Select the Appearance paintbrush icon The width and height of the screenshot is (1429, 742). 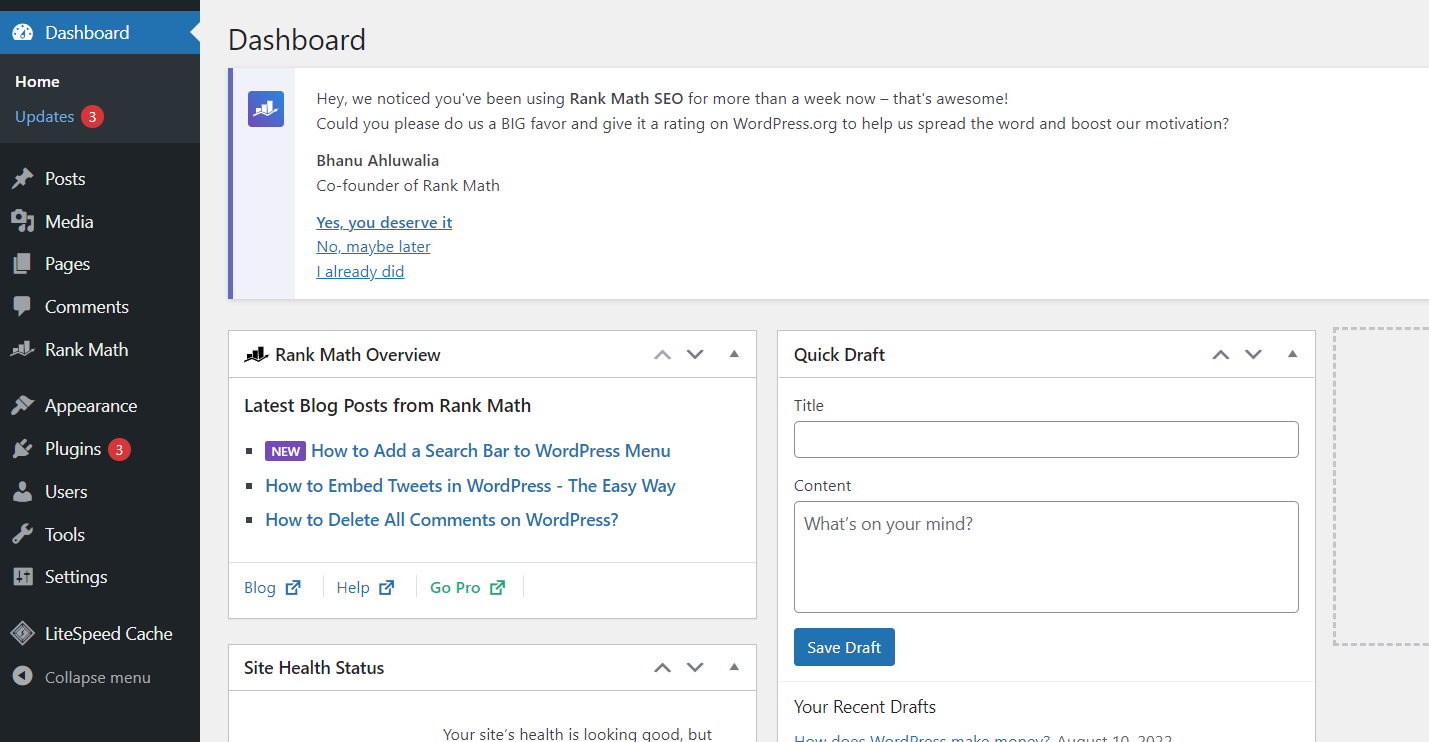point(23,405)
